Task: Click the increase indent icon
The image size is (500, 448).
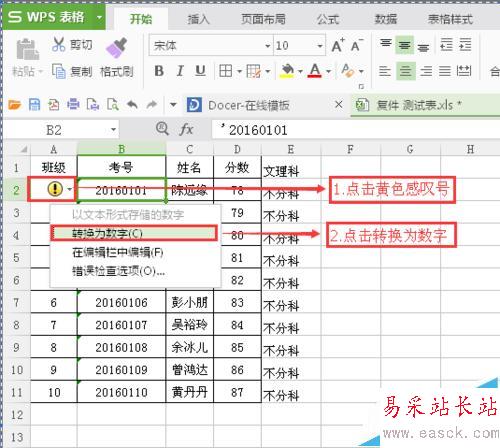Action: click(x=465, y=45)
